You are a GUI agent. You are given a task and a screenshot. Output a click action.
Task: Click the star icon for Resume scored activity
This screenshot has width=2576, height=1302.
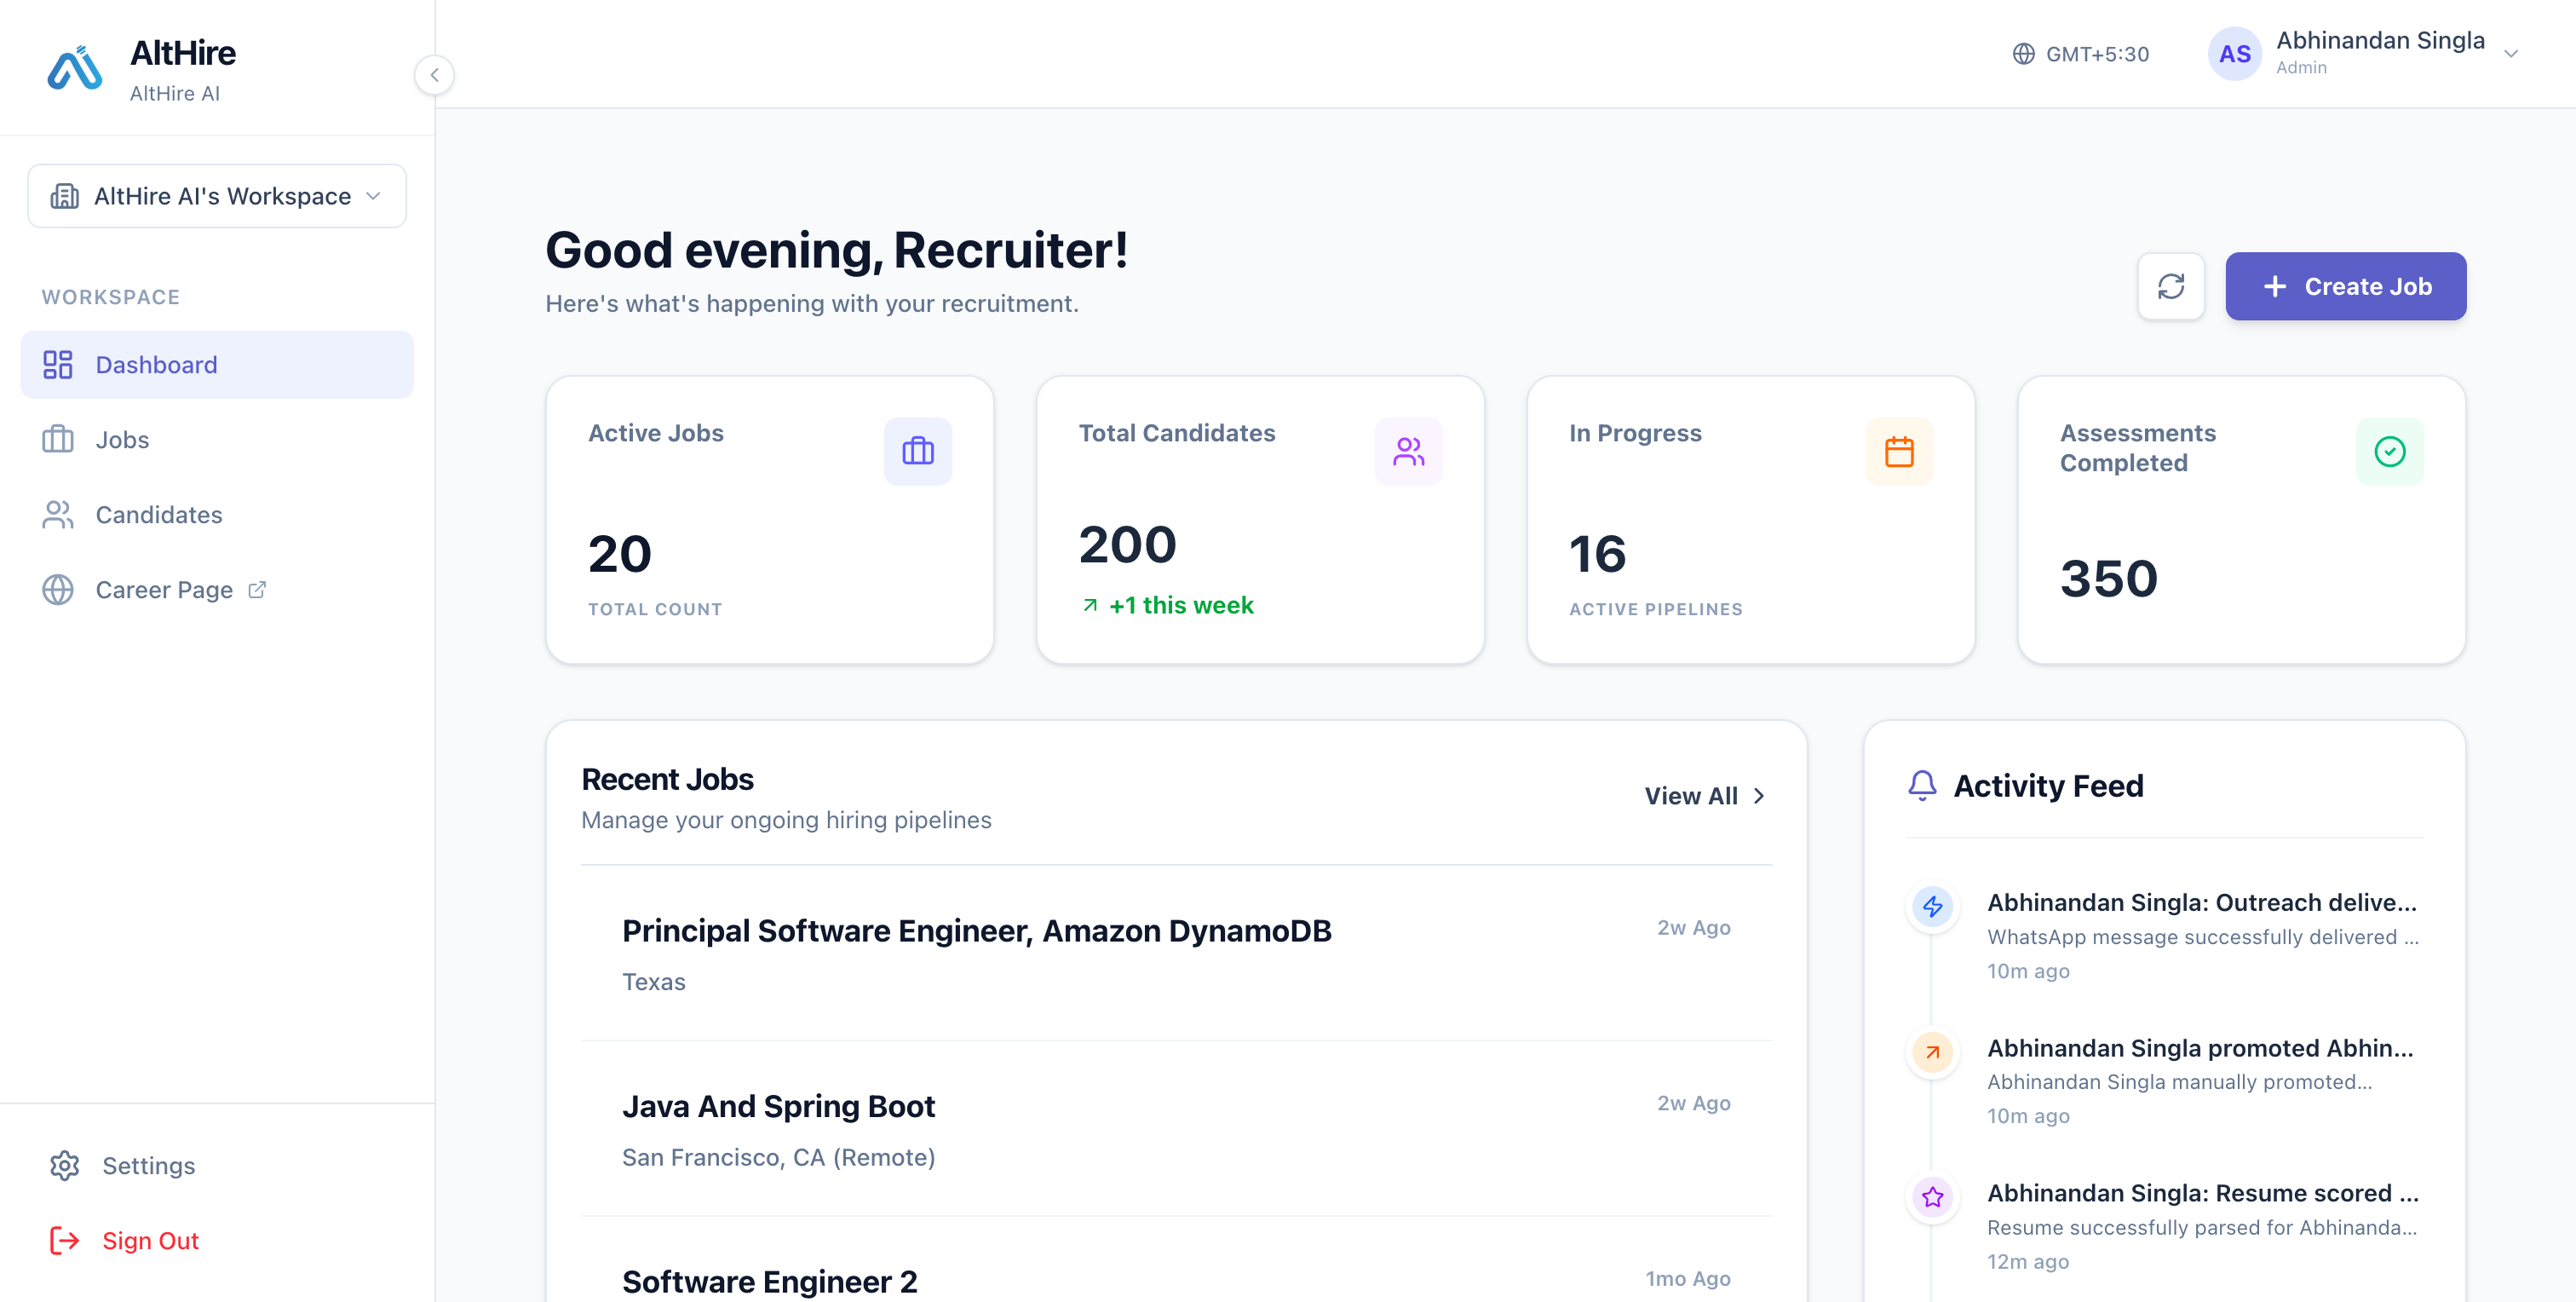point(1932,1196)
